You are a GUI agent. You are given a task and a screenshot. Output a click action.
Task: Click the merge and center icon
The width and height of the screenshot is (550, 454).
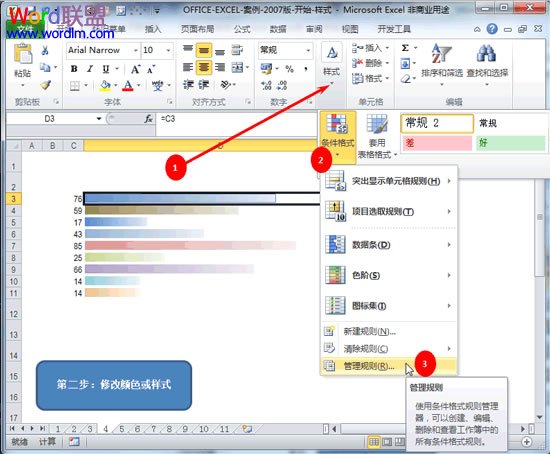(x=237, y=67)
